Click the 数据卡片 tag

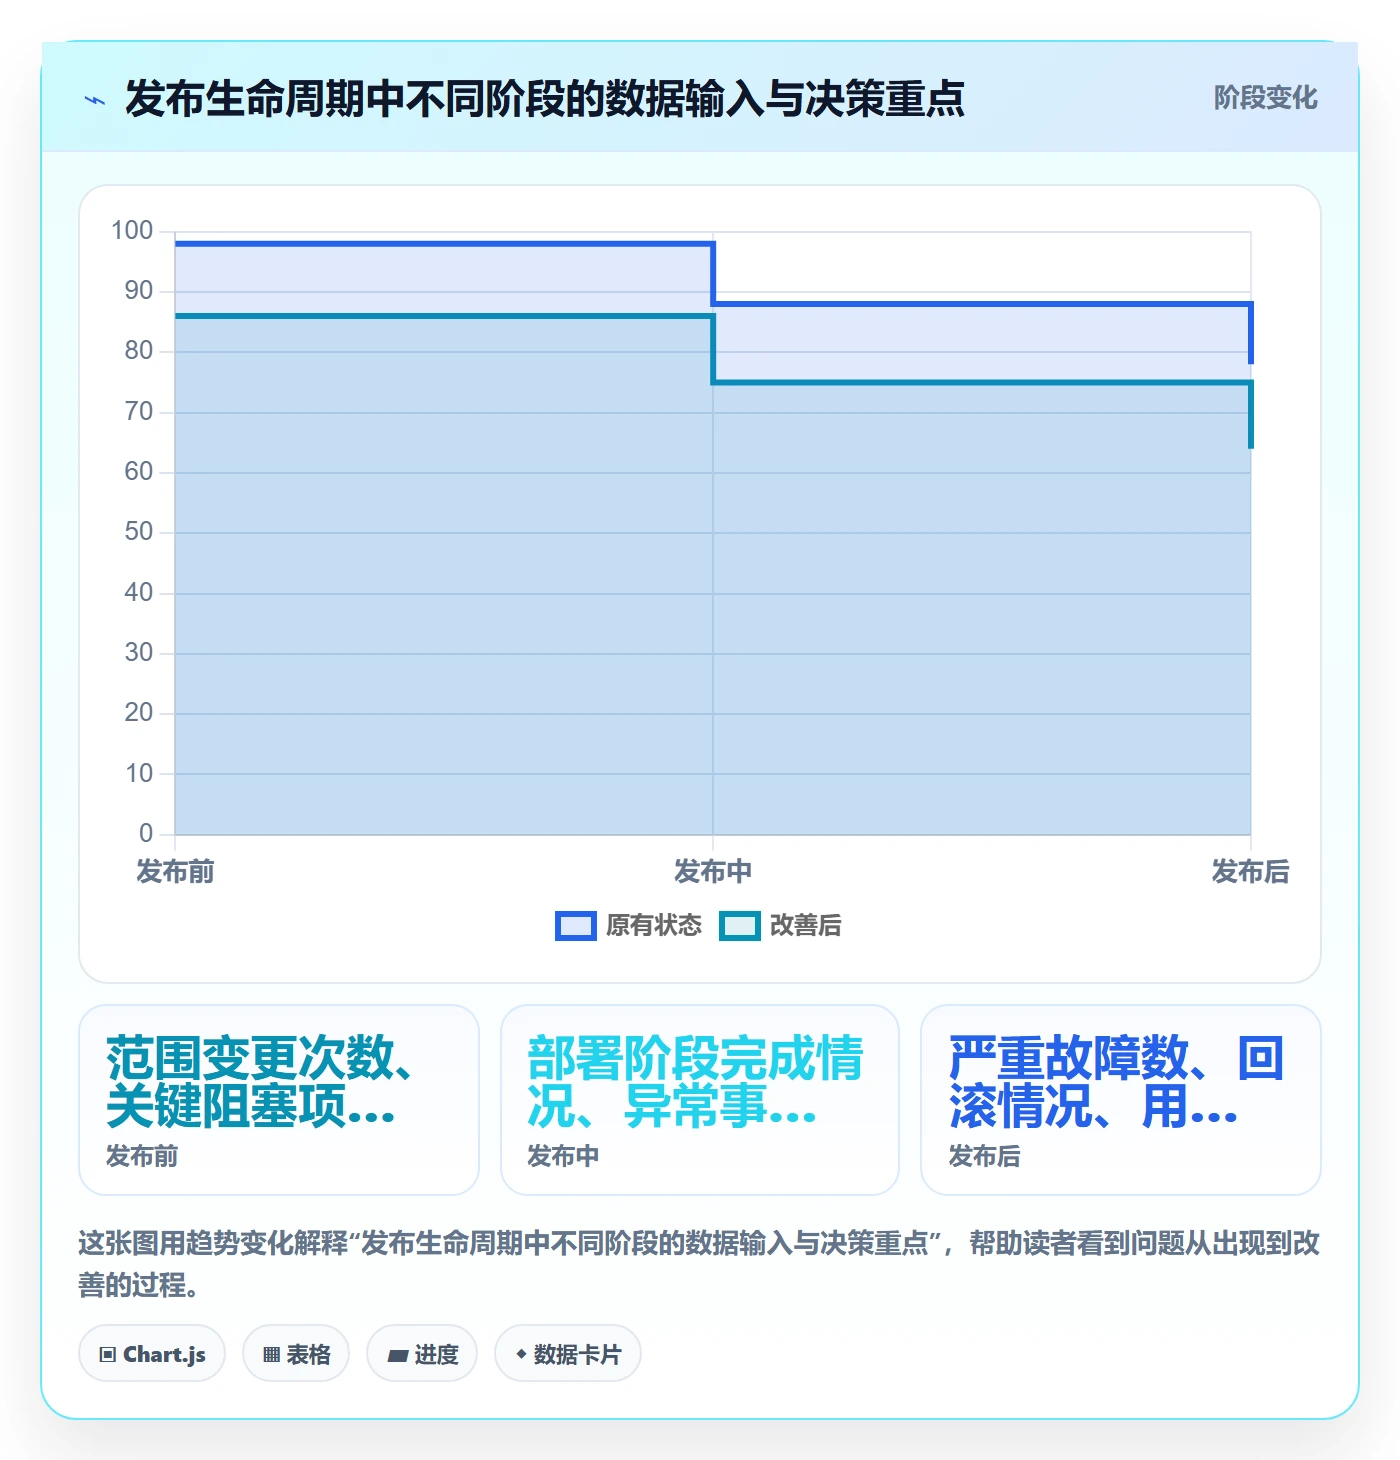pos(568,1354)
